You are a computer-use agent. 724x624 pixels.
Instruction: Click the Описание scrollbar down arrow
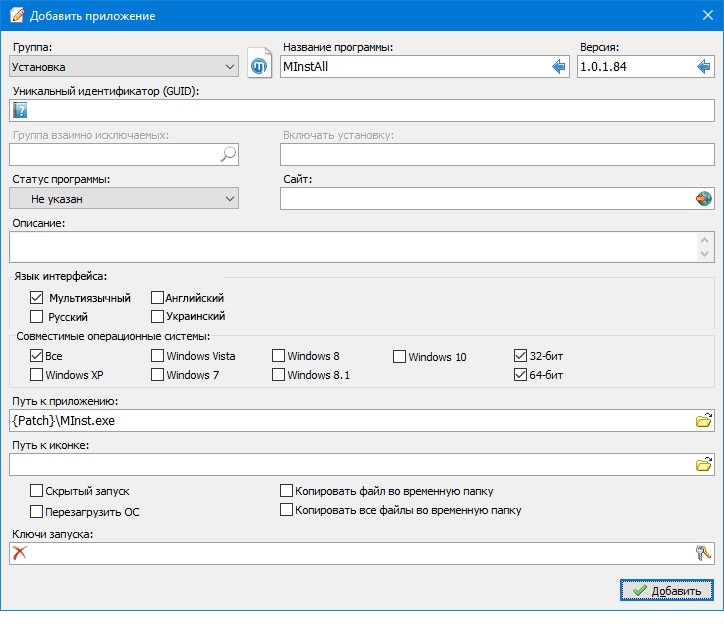pyautogui.click(x=707, y=253)
